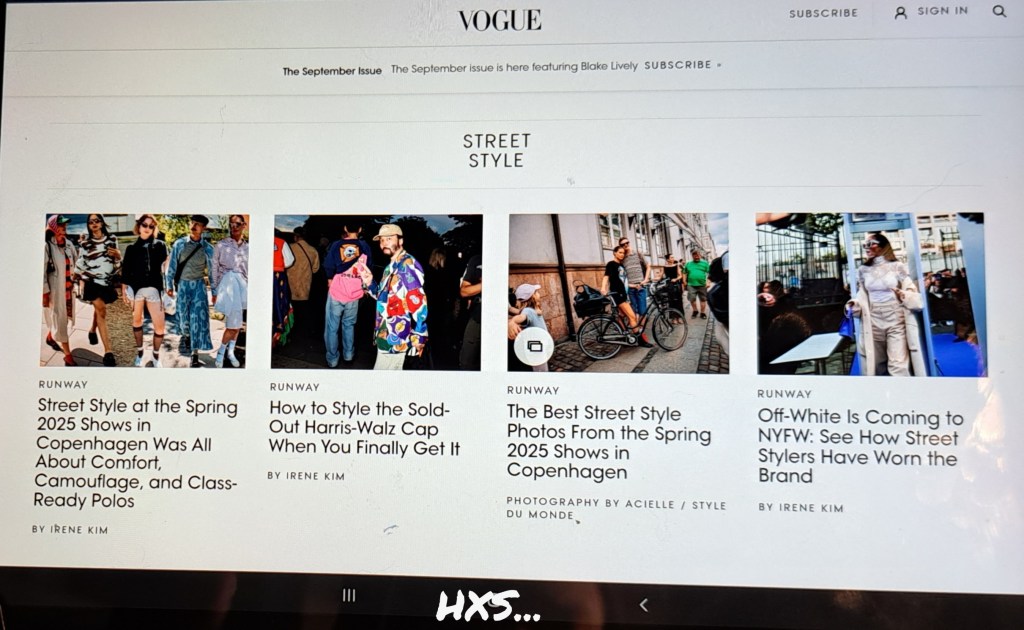Click the Sign In link
Screen dimensions: 1024x630
(x=942, y=11)
